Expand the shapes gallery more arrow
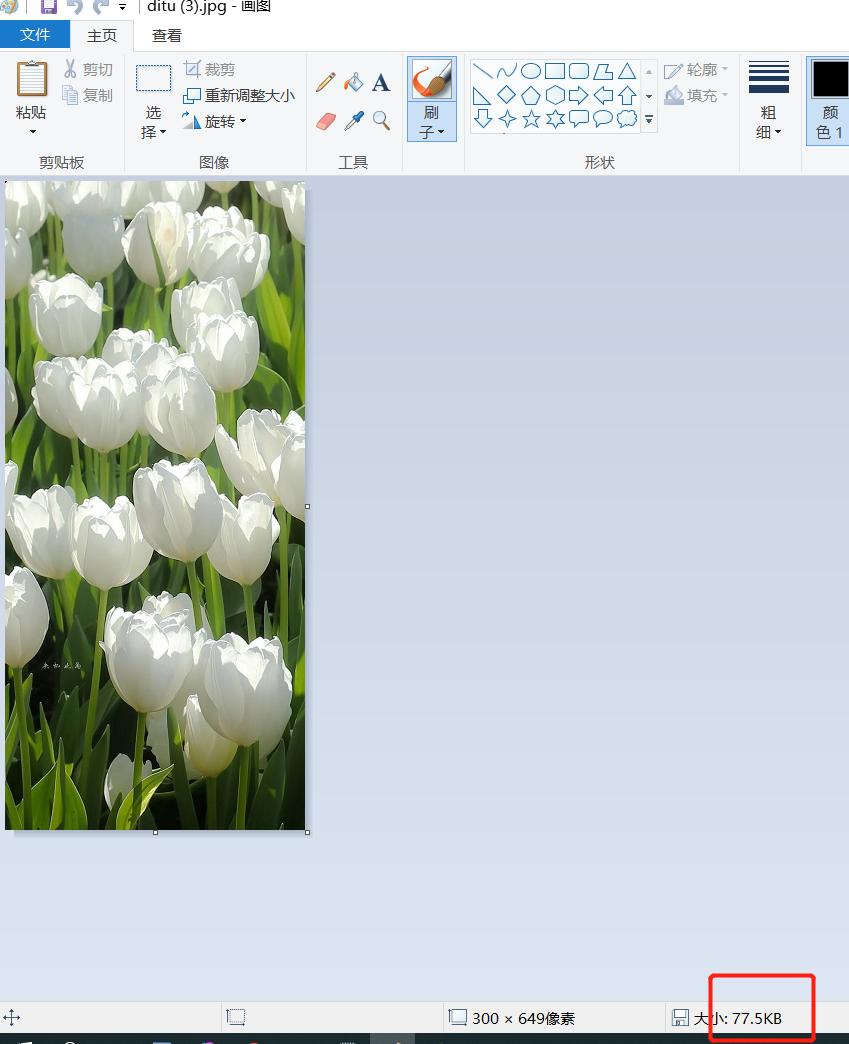Screen dimensions: 849x1044 [649, 120]
